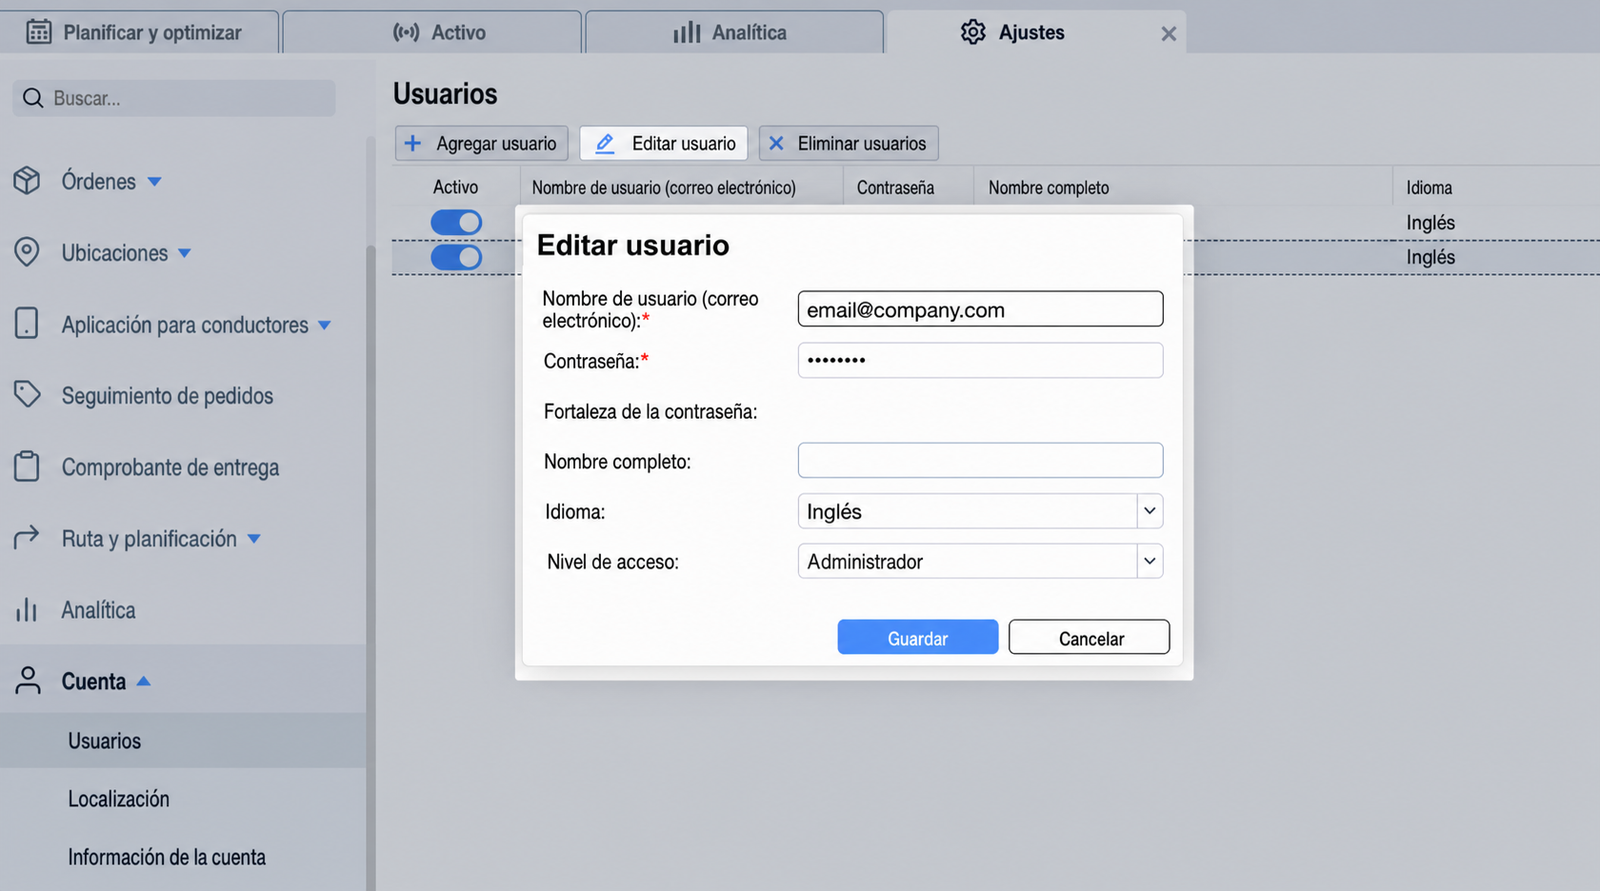1600x891 pixels.
Task: Select Localización under Cuenta
Action: coord(119,798)
